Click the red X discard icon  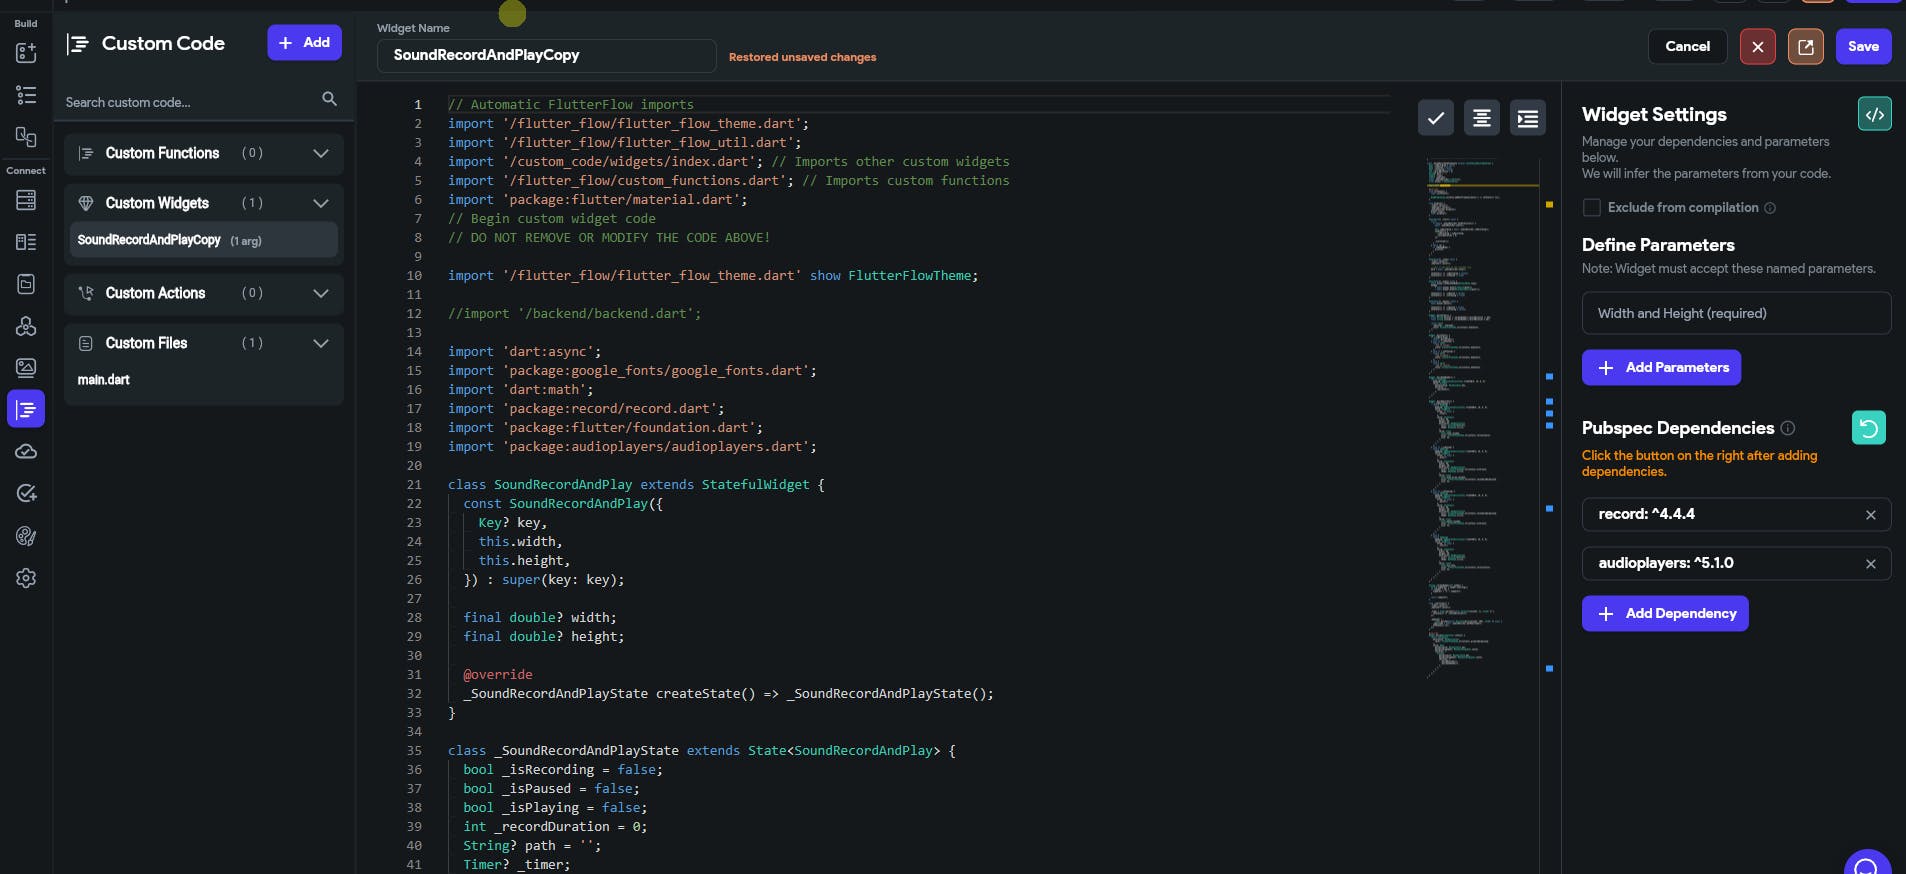(1757, 47)
